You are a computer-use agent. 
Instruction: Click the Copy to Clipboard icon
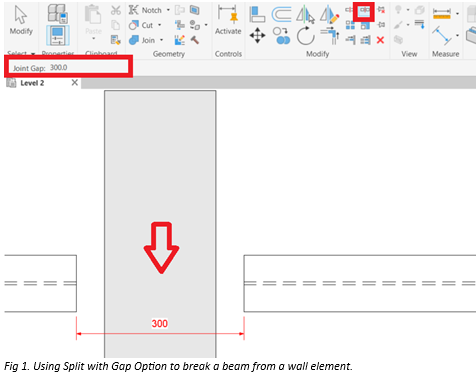(x=115, y=25)
